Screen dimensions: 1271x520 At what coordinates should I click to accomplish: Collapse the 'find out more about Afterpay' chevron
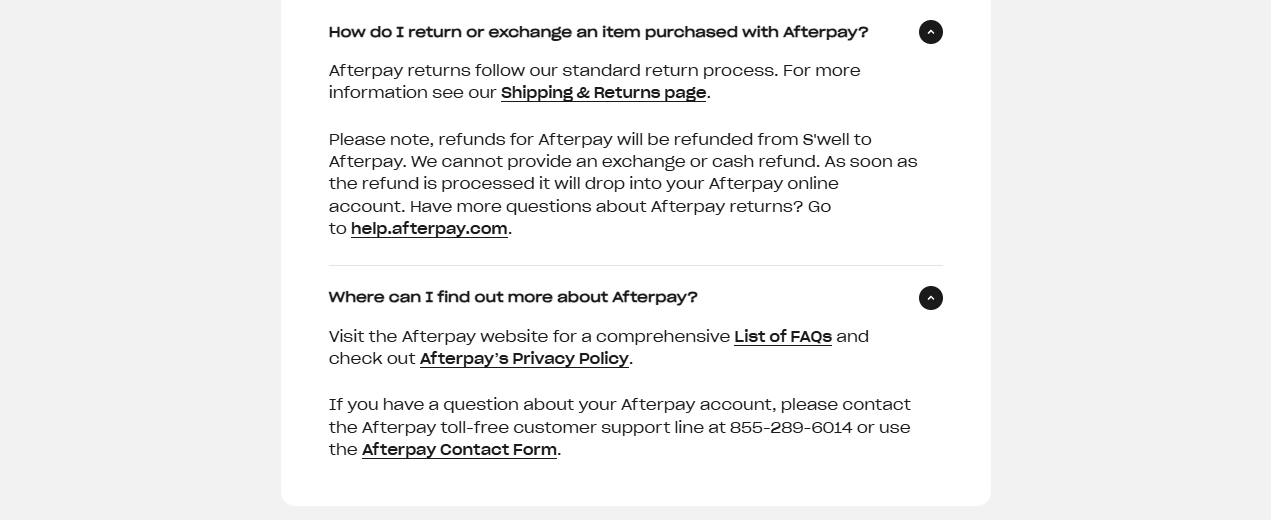(x=930, y=298)
